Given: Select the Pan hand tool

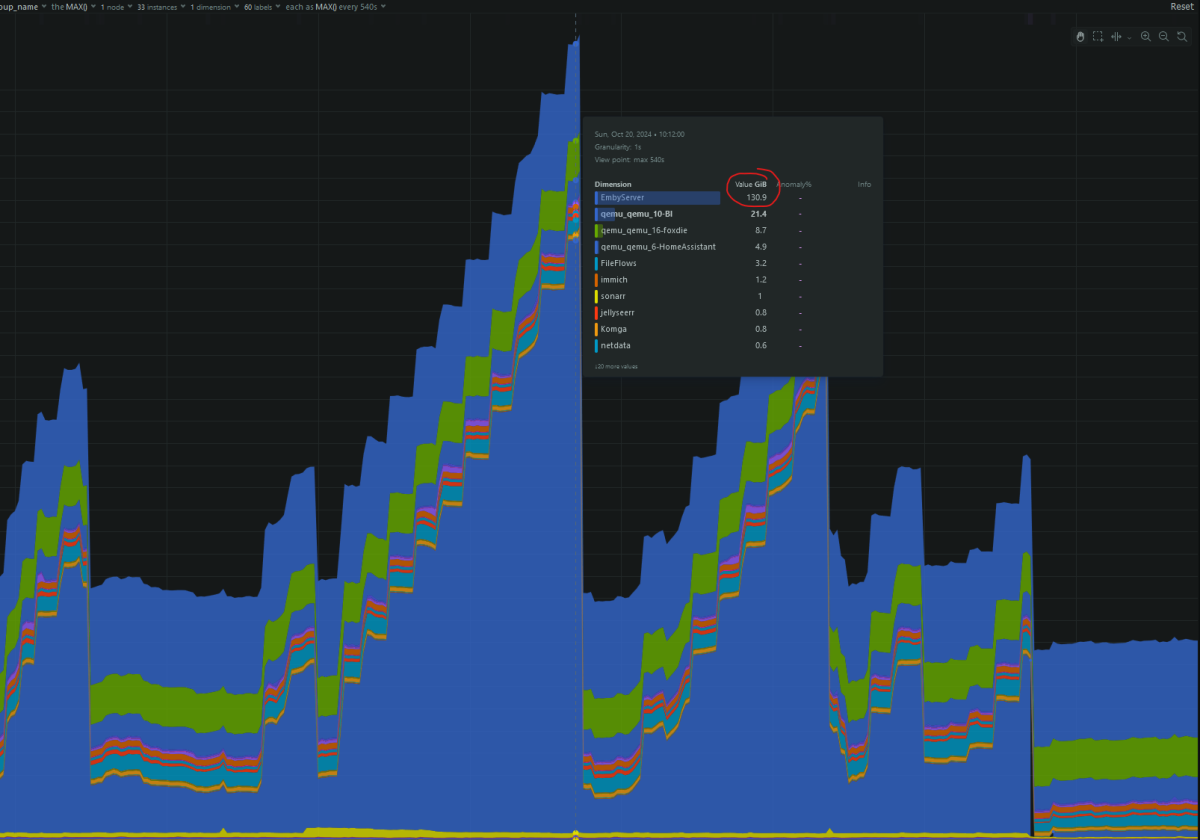Looking at the screenshot, I should [1080, 36].
